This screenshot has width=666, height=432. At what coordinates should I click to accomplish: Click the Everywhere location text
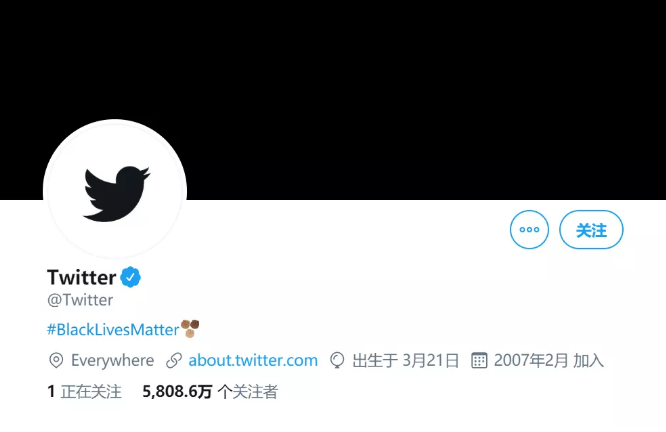click(113, 361)
